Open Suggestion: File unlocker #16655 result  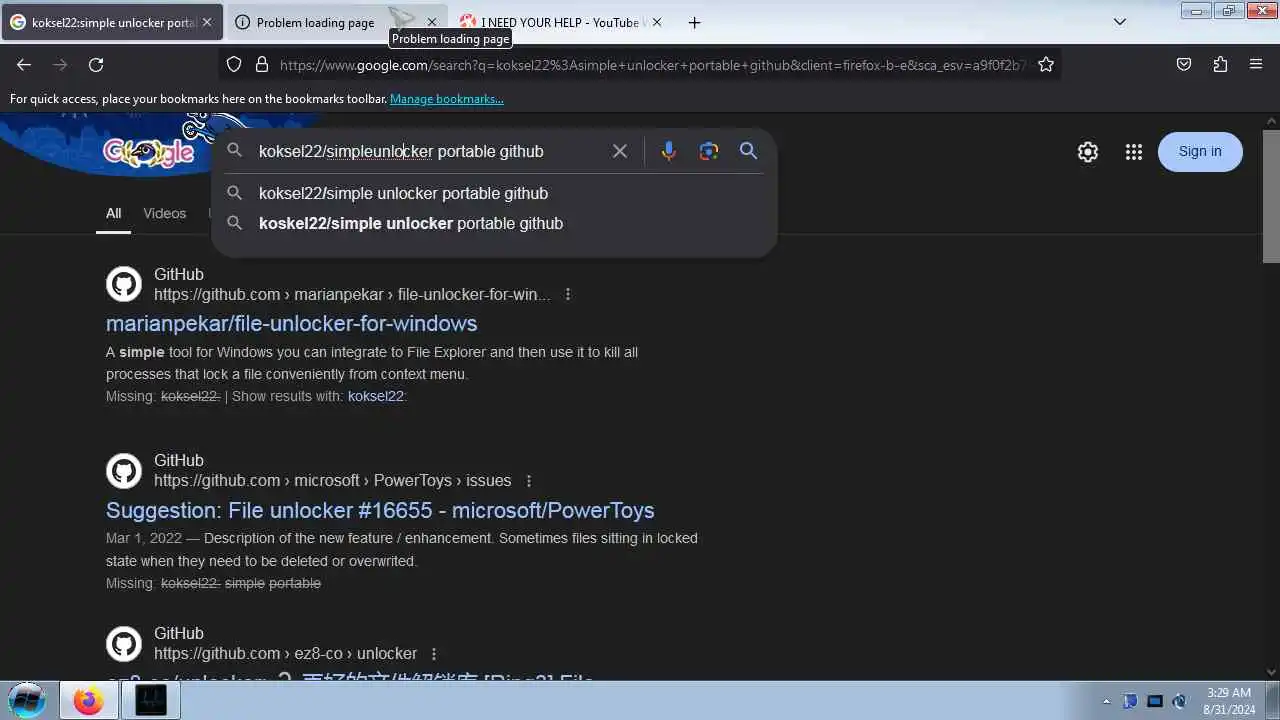[x=380, y=510]
